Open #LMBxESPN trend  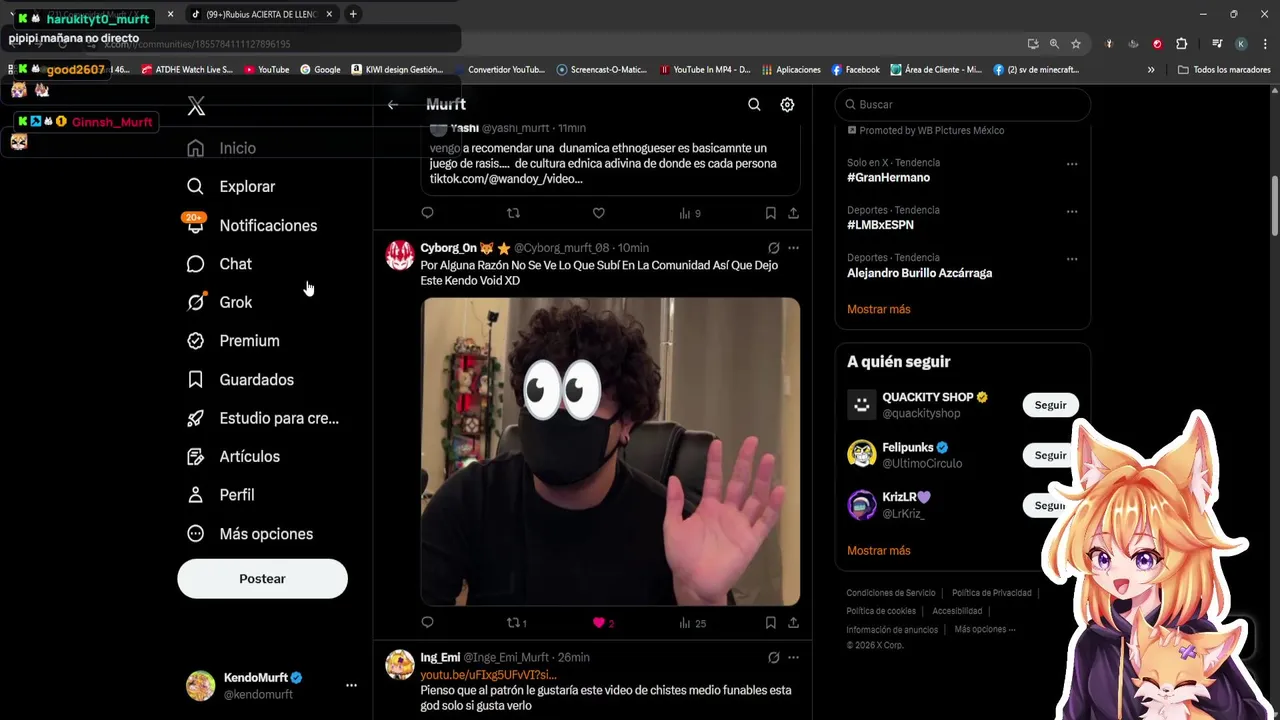click(880, 226)
